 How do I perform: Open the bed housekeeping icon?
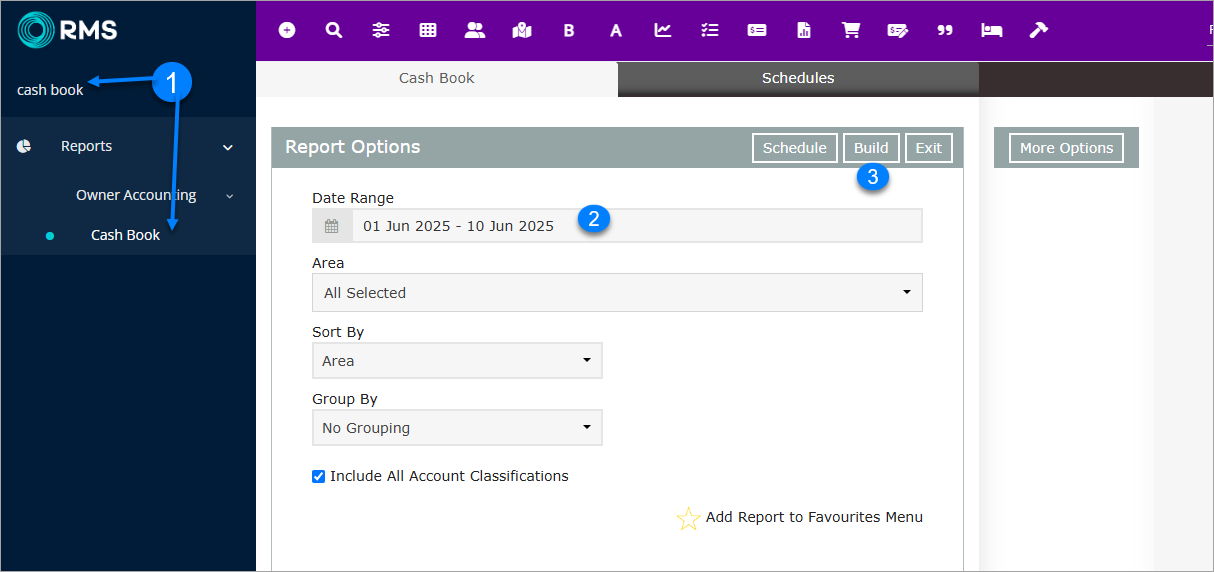coord(991,30)
